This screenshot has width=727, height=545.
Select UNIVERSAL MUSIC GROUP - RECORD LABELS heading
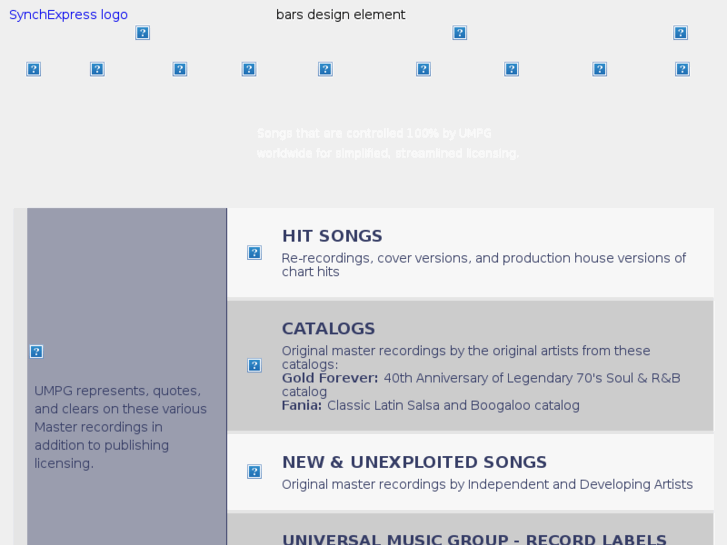pos(474,539)
